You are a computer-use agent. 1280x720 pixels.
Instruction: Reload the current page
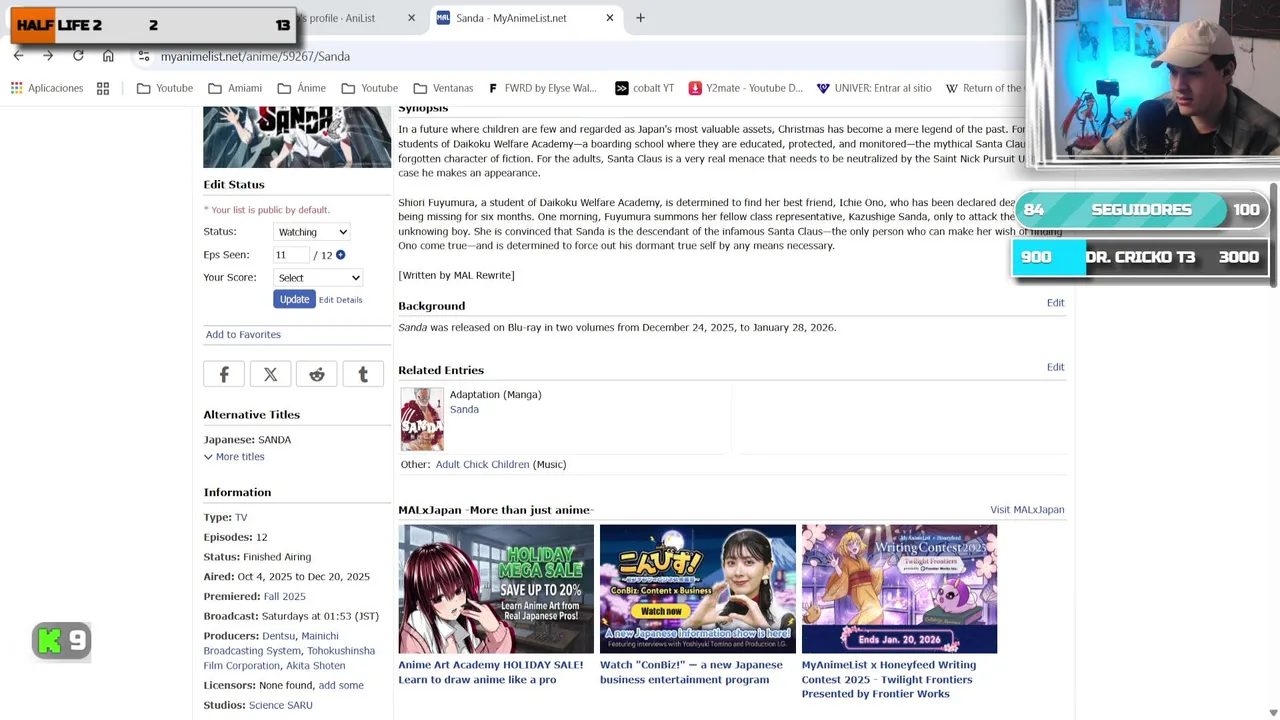point(78,56)
